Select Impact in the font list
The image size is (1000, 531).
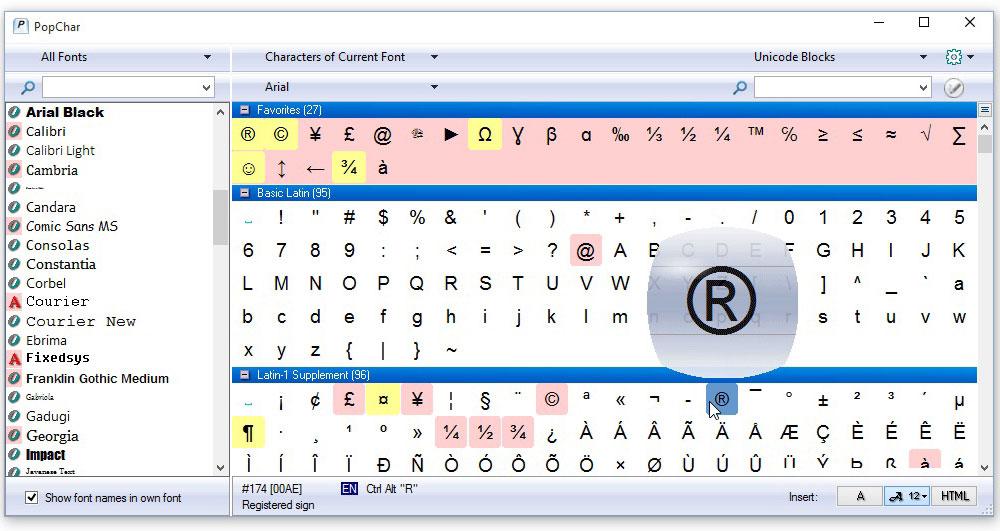(45, 455)
